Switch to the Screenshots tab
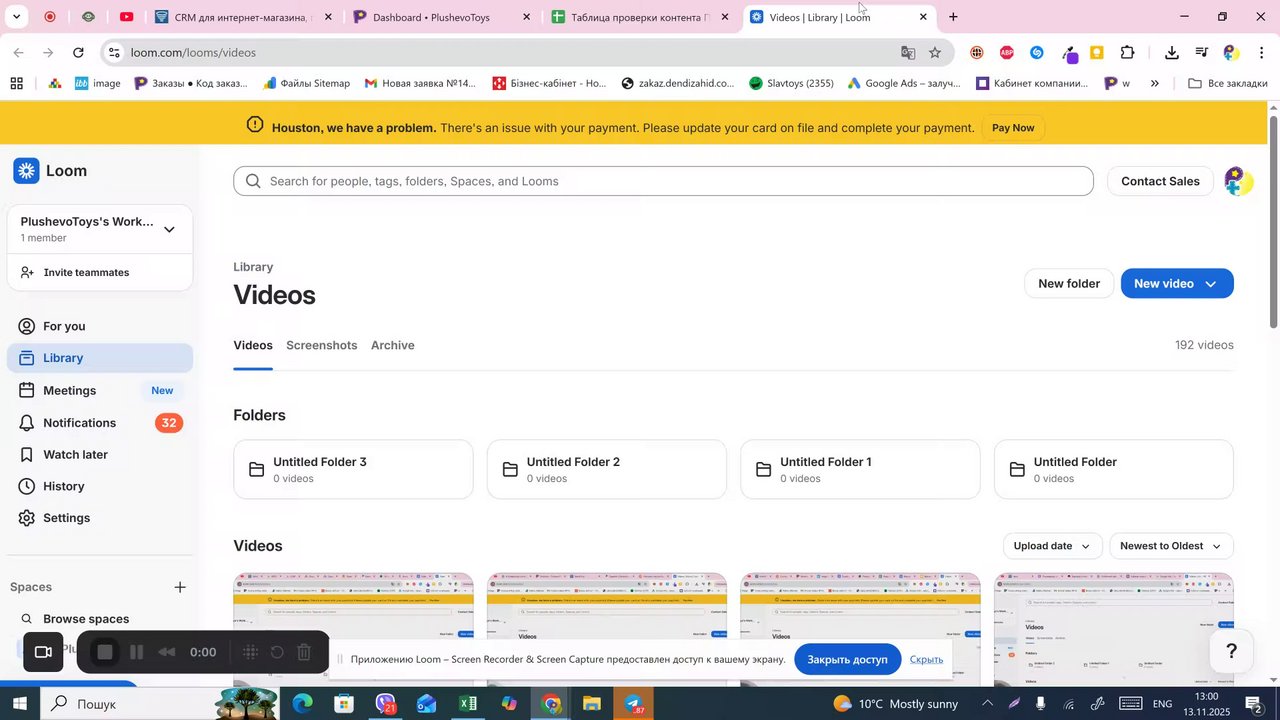This screenshot has height=720, width=1280. tap(321, 345)
